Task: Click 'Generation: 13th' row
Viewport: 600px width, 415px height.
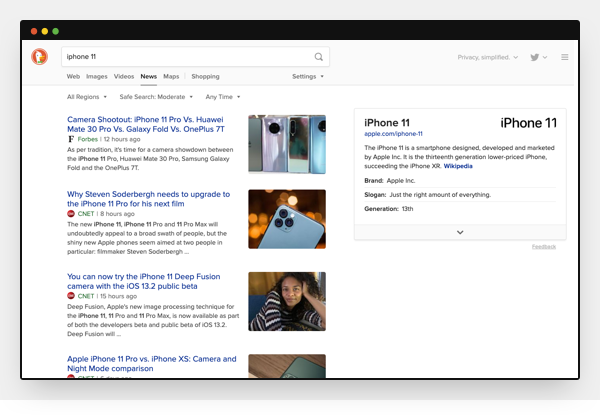Action: (x=460, y=209)
